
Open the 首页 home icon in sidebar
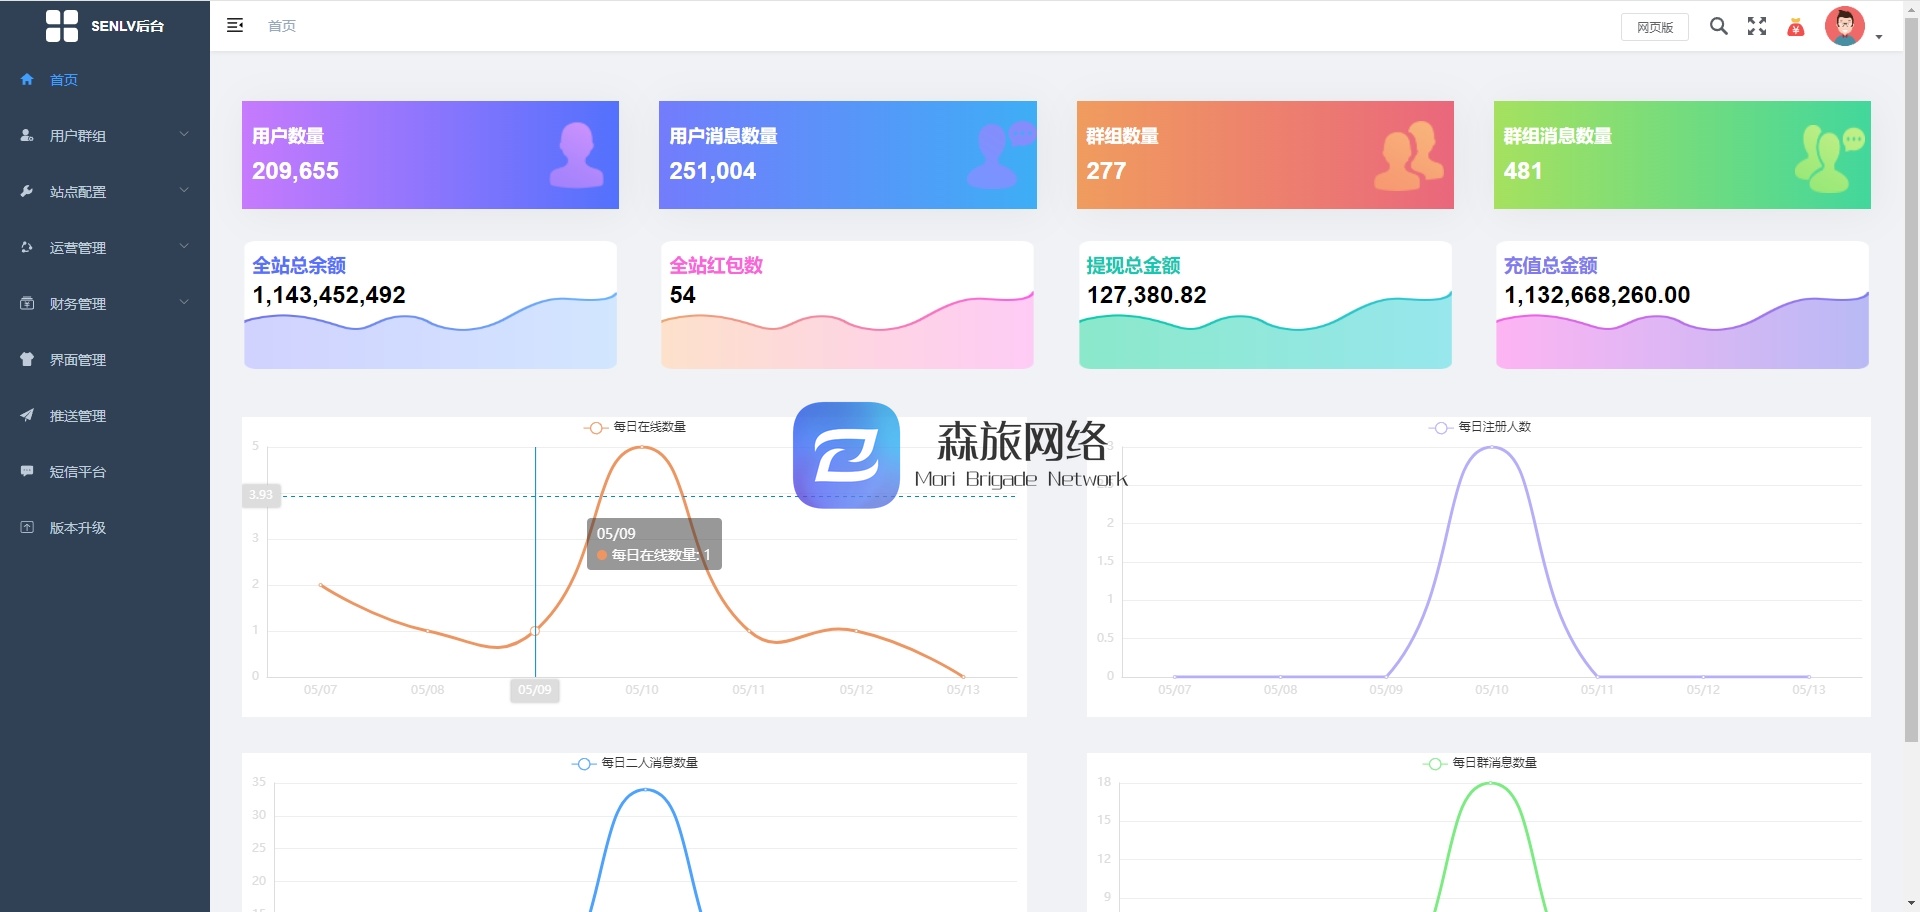27,79
